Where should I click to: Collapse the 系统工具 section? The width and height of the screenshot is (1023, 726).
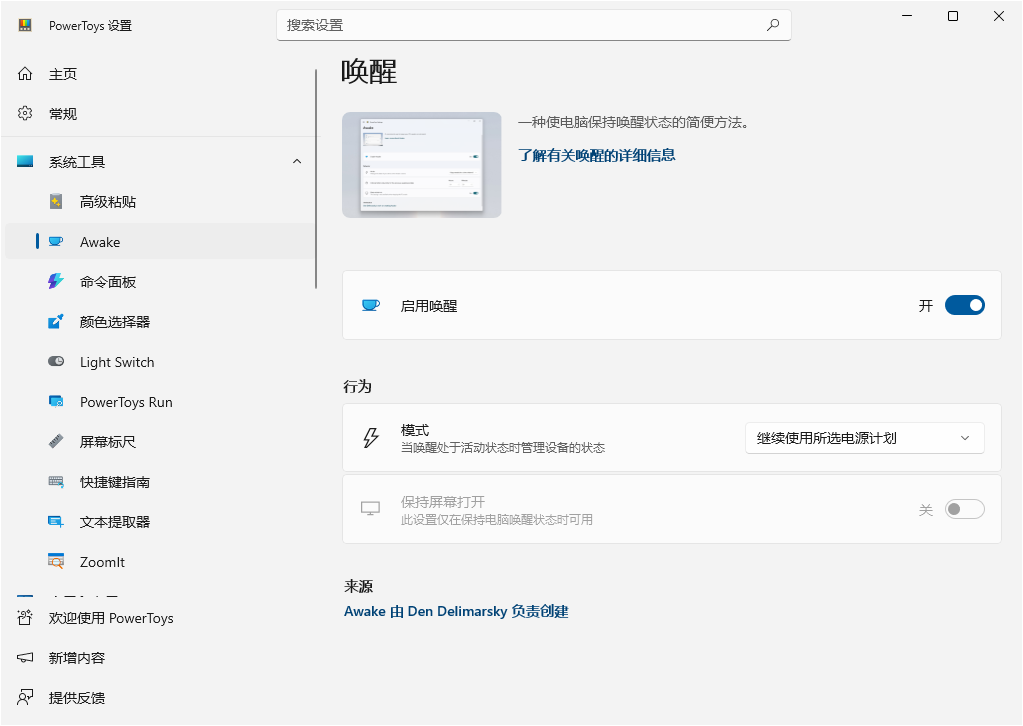[x=296, y=160]
